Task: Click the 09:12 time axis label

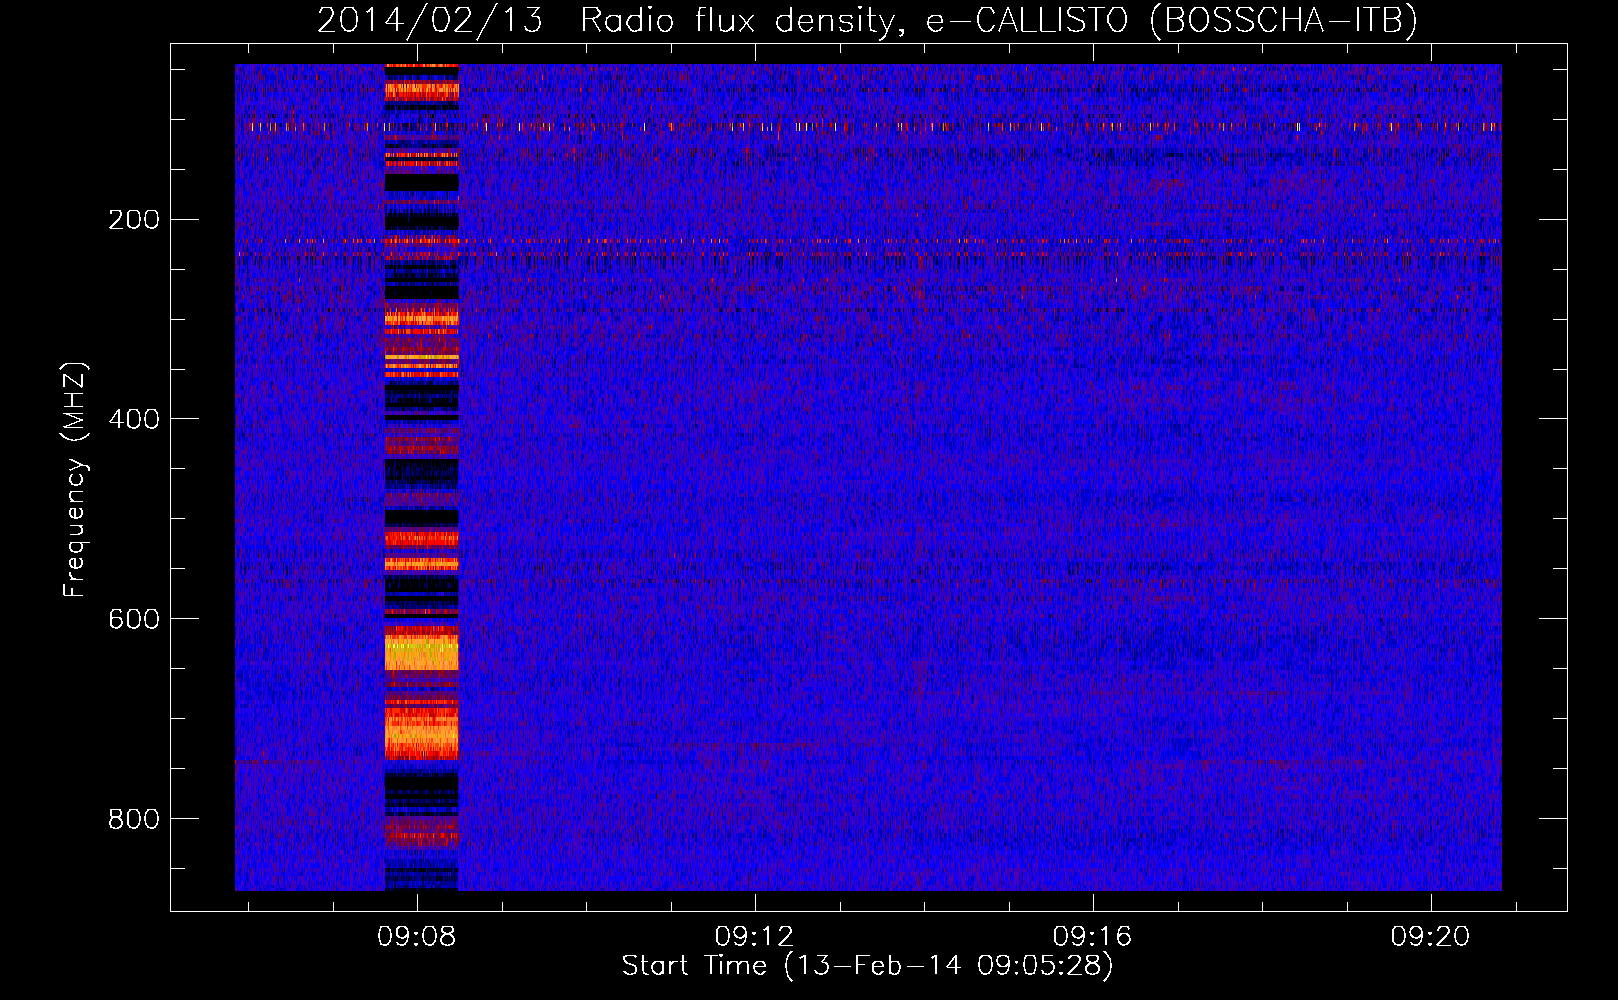Action: tap(754, 937)
